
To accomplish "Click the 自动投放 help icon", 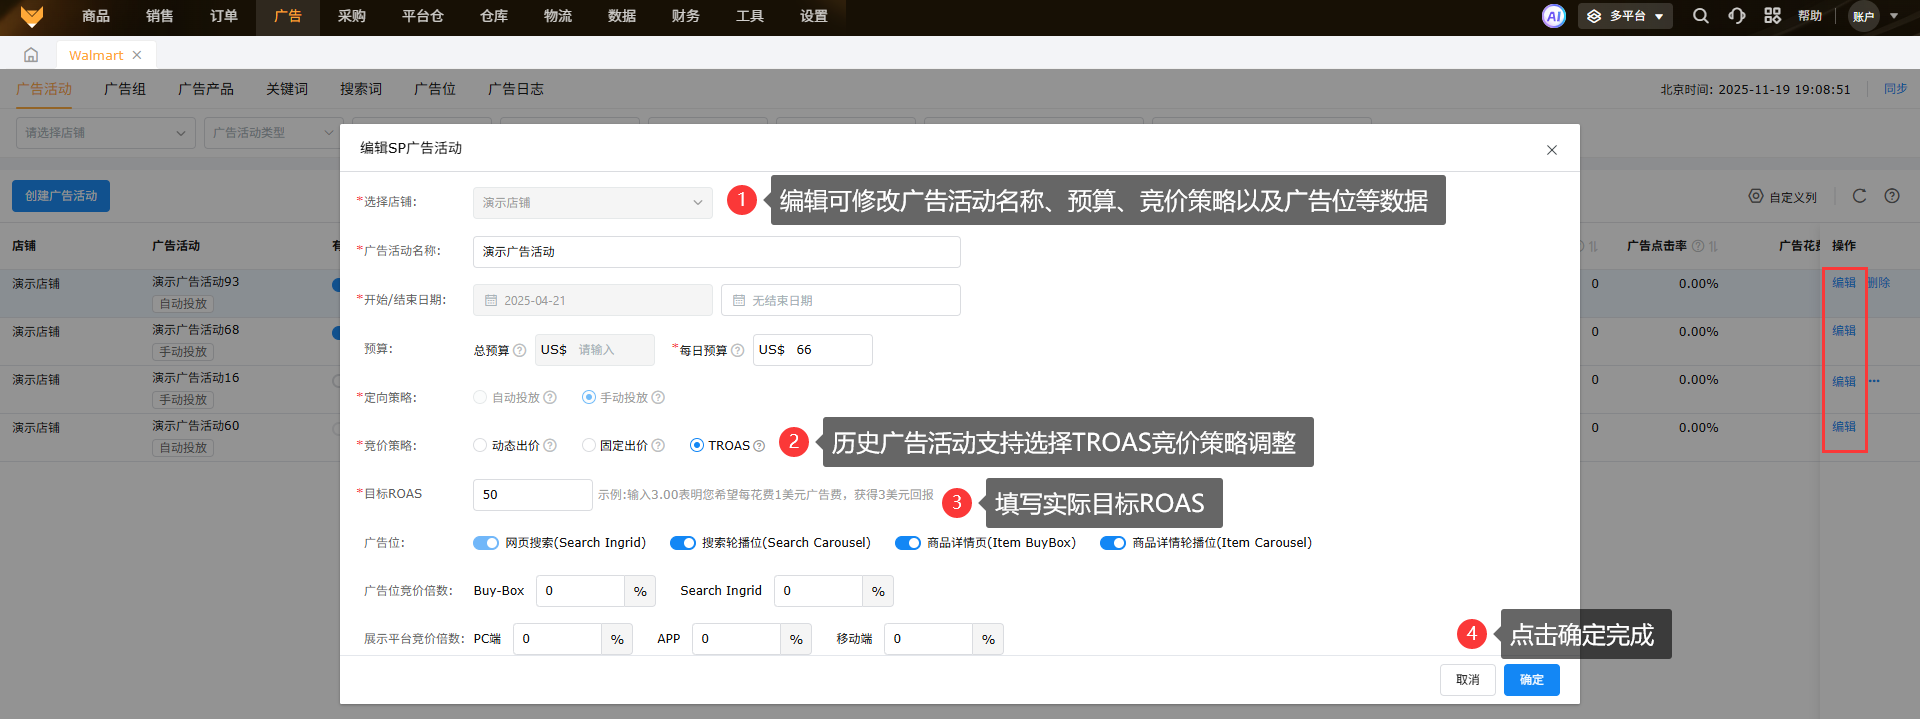I will tap(550, 397).
